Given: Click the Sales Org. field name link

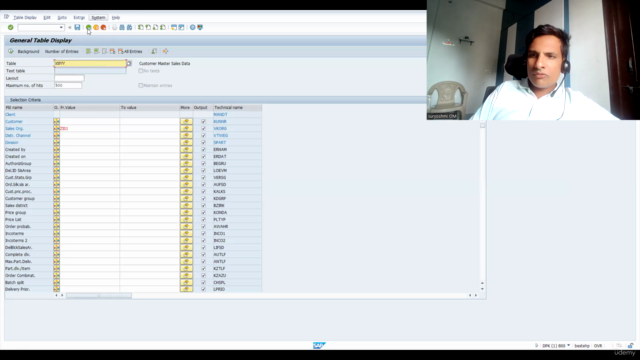Looking at the screenshot, I should pyautogui.click(x=14, y=128).
